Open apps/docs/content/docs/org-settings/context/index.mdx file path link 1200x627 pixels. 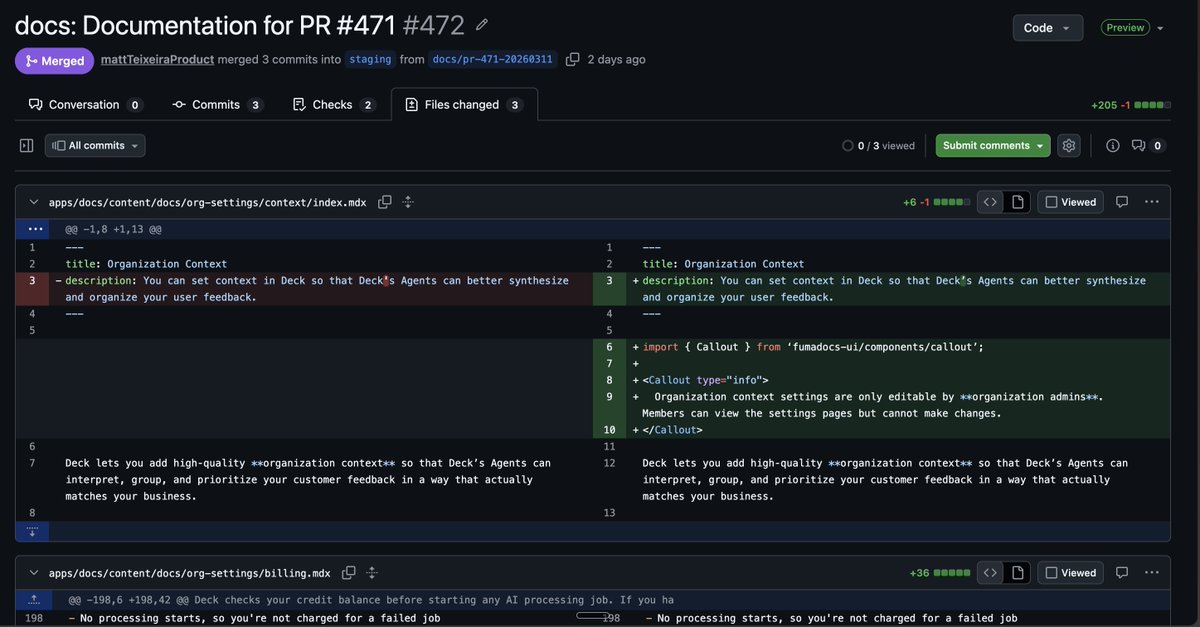[x=207, y=202]
